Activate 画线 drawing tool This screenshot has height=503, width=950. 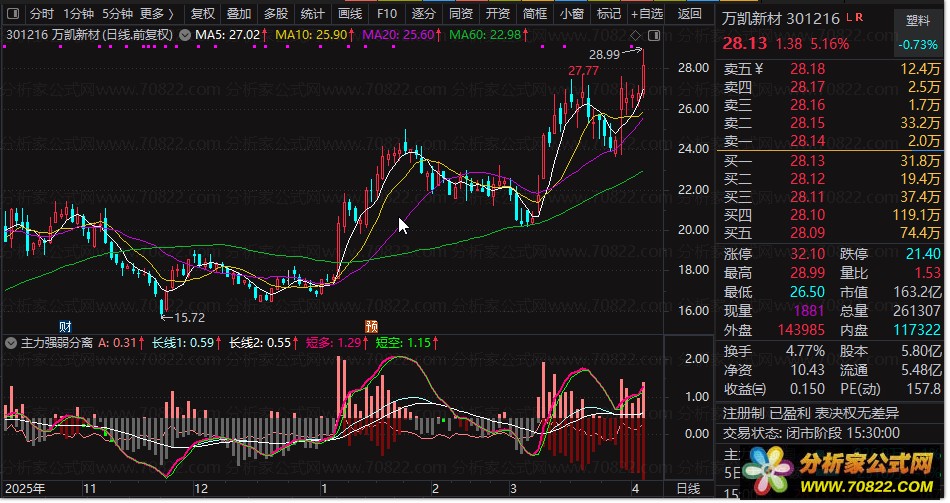tap(350, 13)
